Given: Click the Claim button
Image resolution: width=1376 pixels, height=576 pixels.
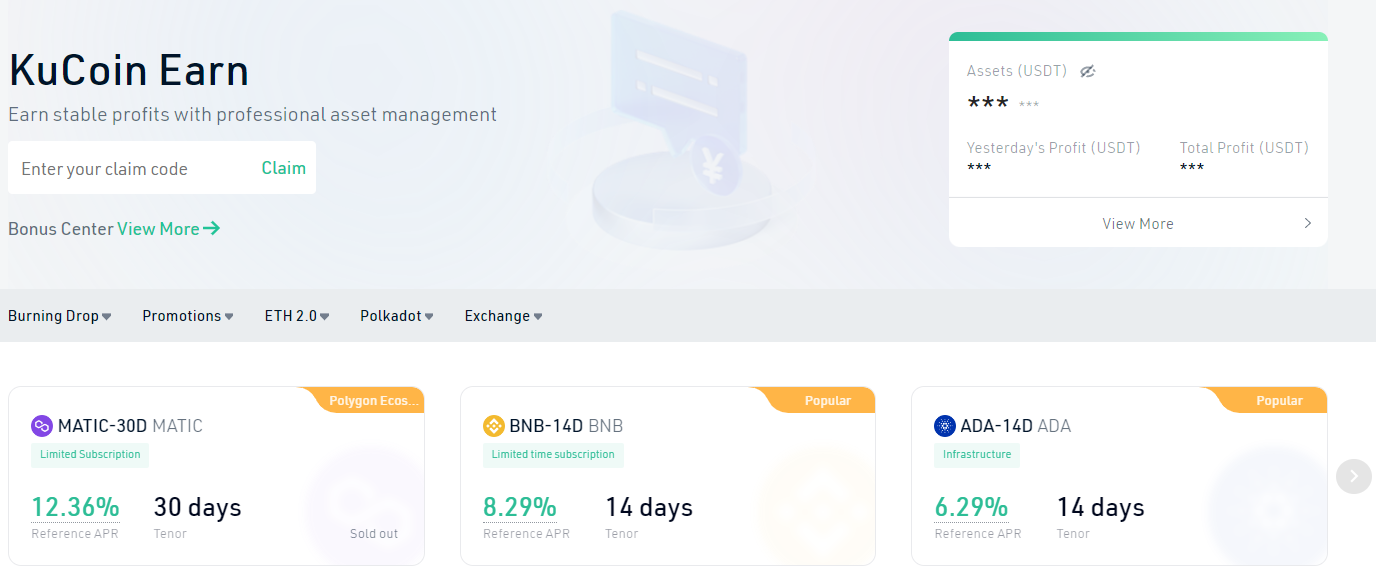Looking at the screenshot, I should point(284,168).
